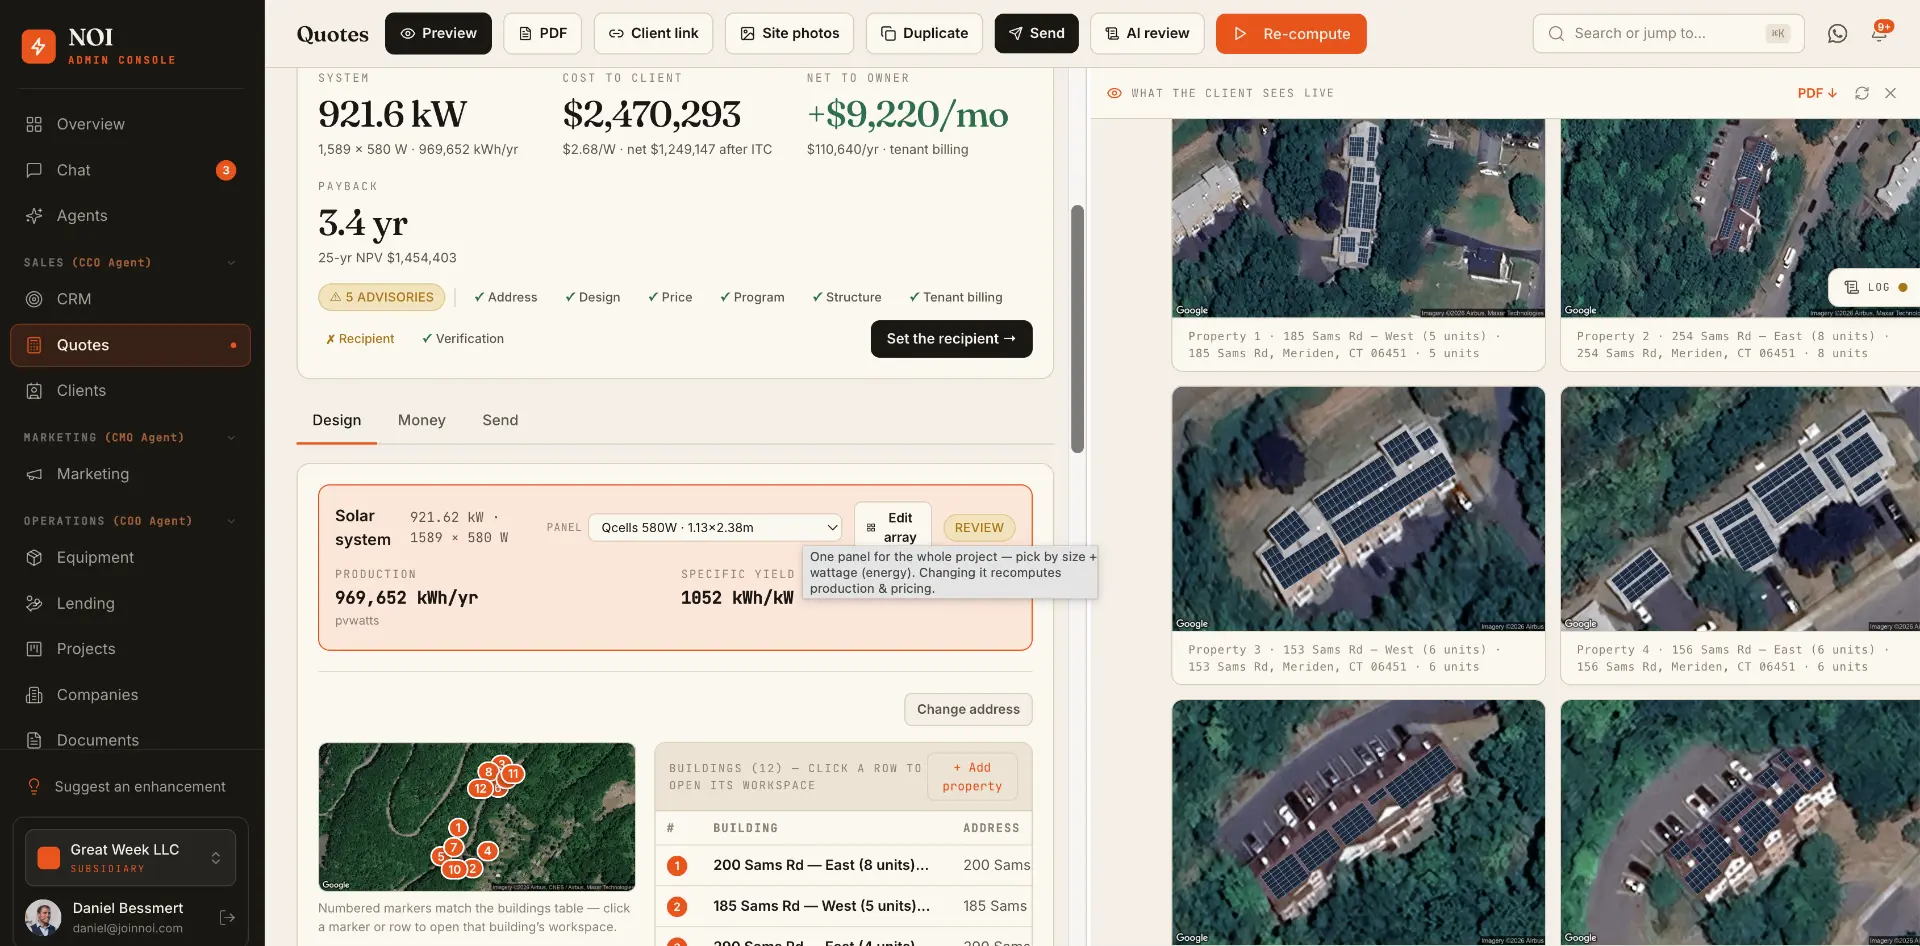This screenshot has width=1920, height=946.
Task: Open the Qcells 580W panel dropdown
Action: coord(715,528)
